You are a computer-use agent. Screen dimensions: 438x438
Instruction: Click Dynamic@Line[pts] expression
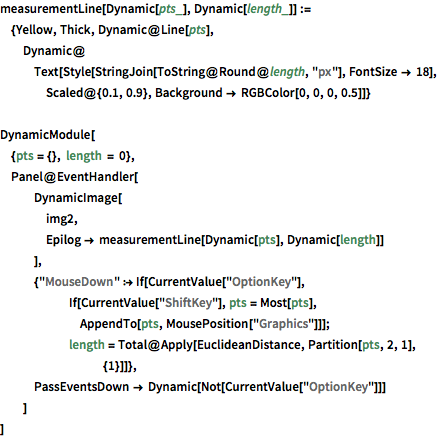154,30
